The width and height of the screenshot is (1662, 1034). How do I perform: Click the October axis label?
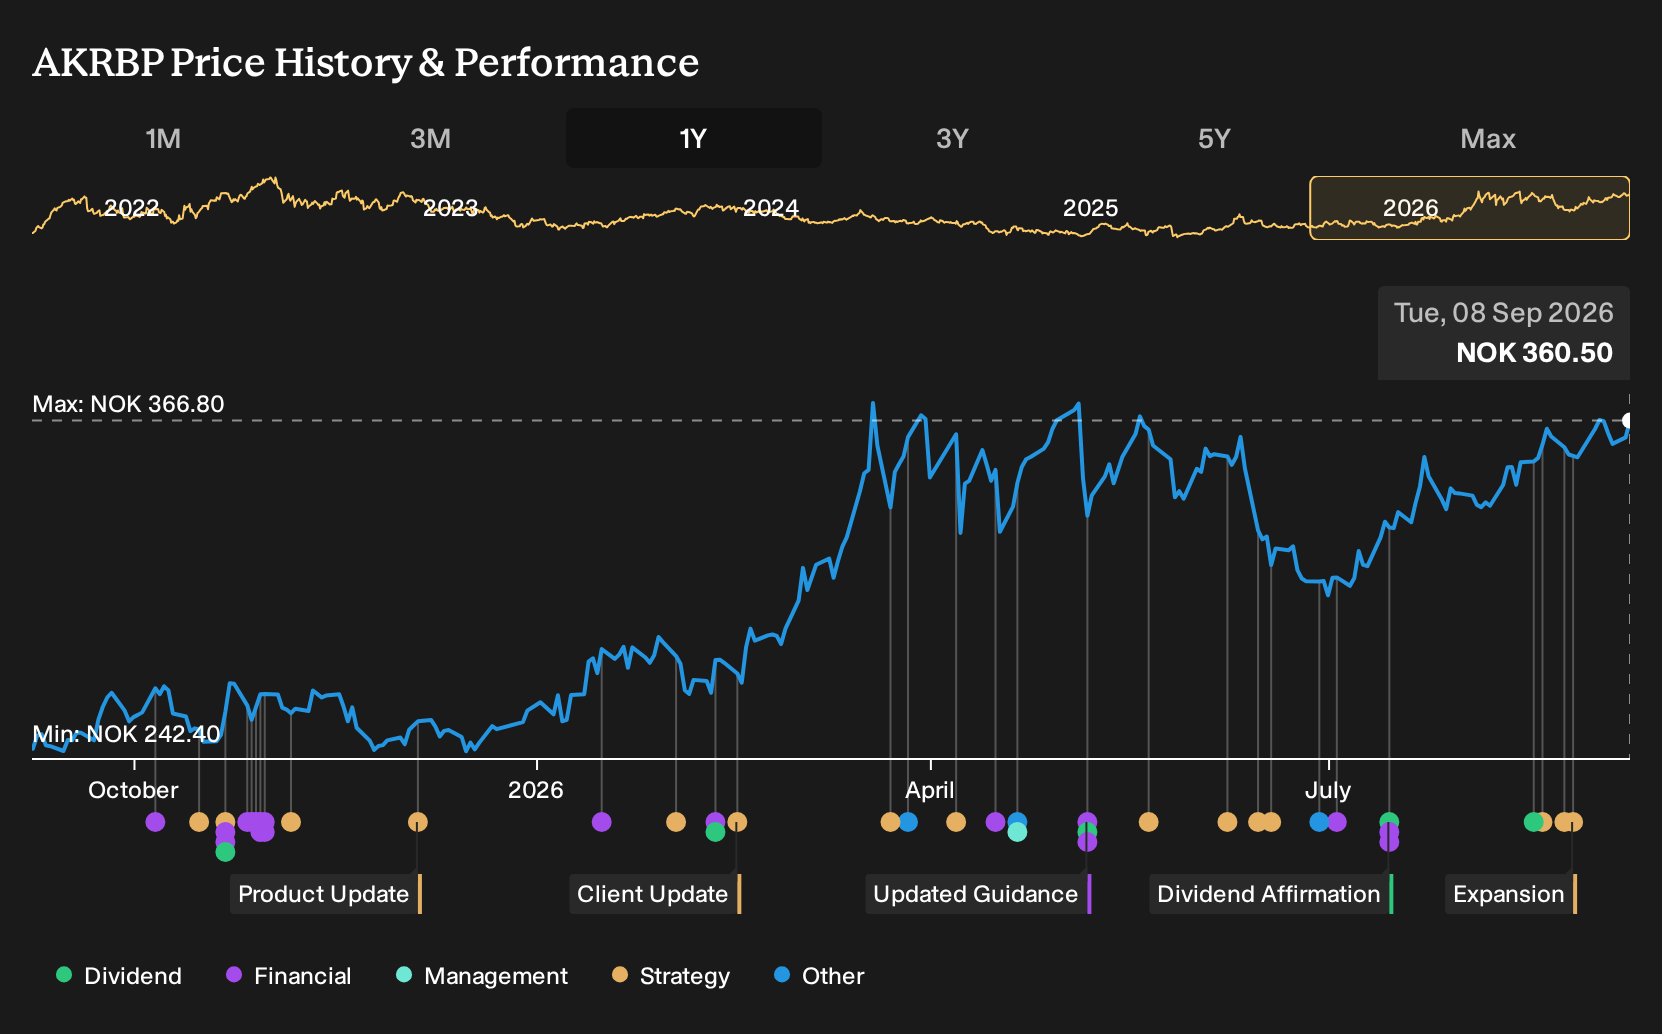click(133, 790)
